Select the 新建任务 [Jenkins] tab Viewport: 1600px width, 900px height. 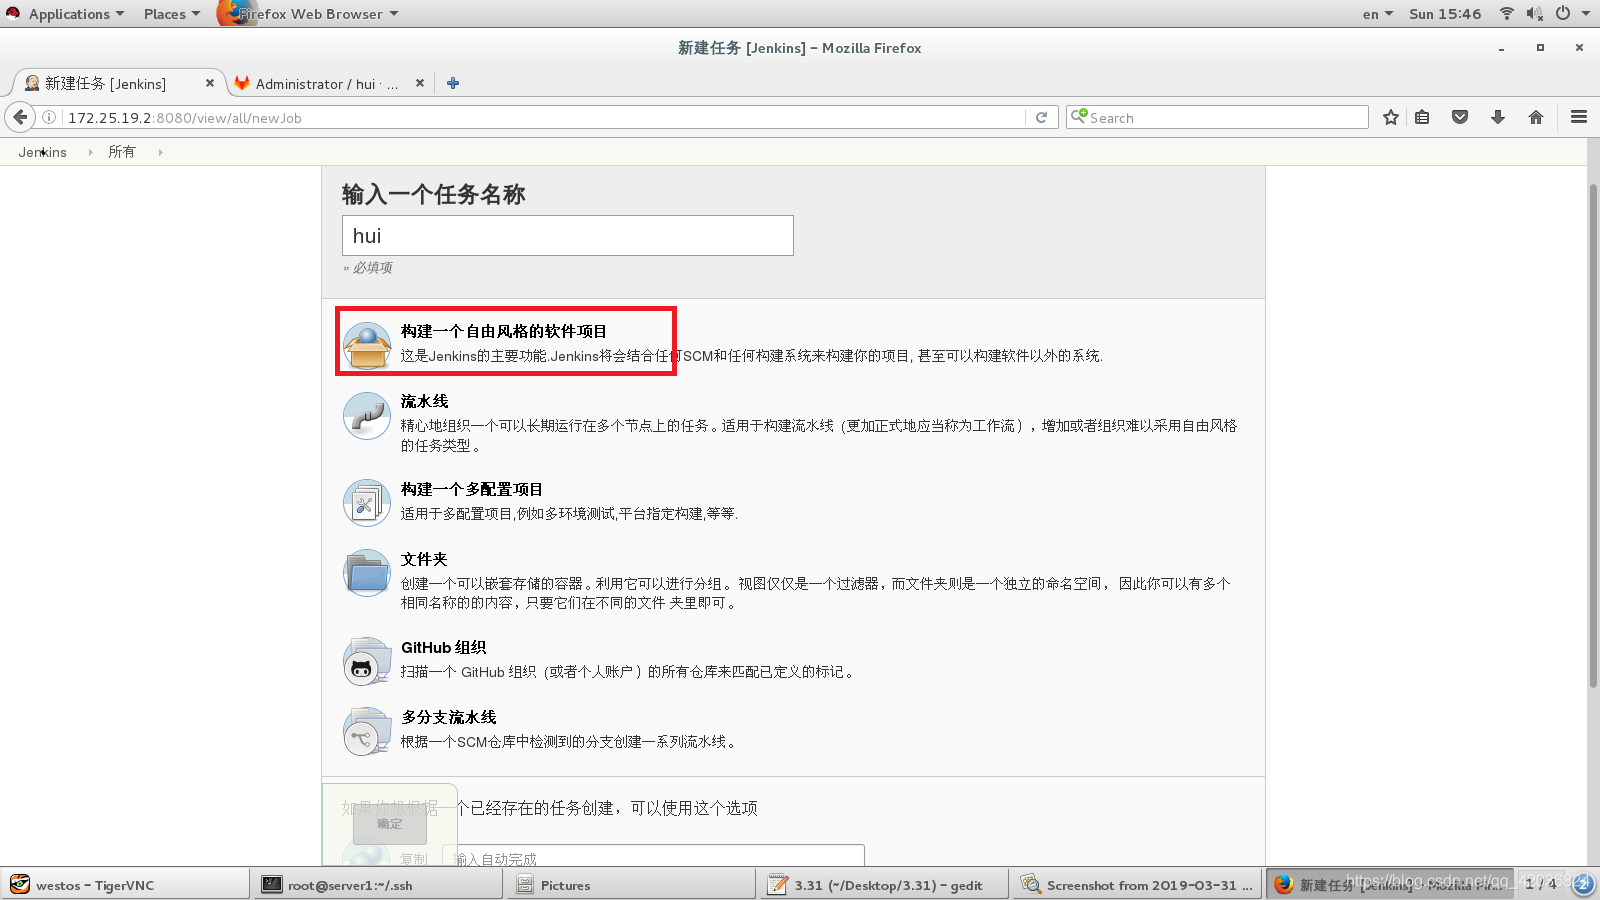point(118,84)
